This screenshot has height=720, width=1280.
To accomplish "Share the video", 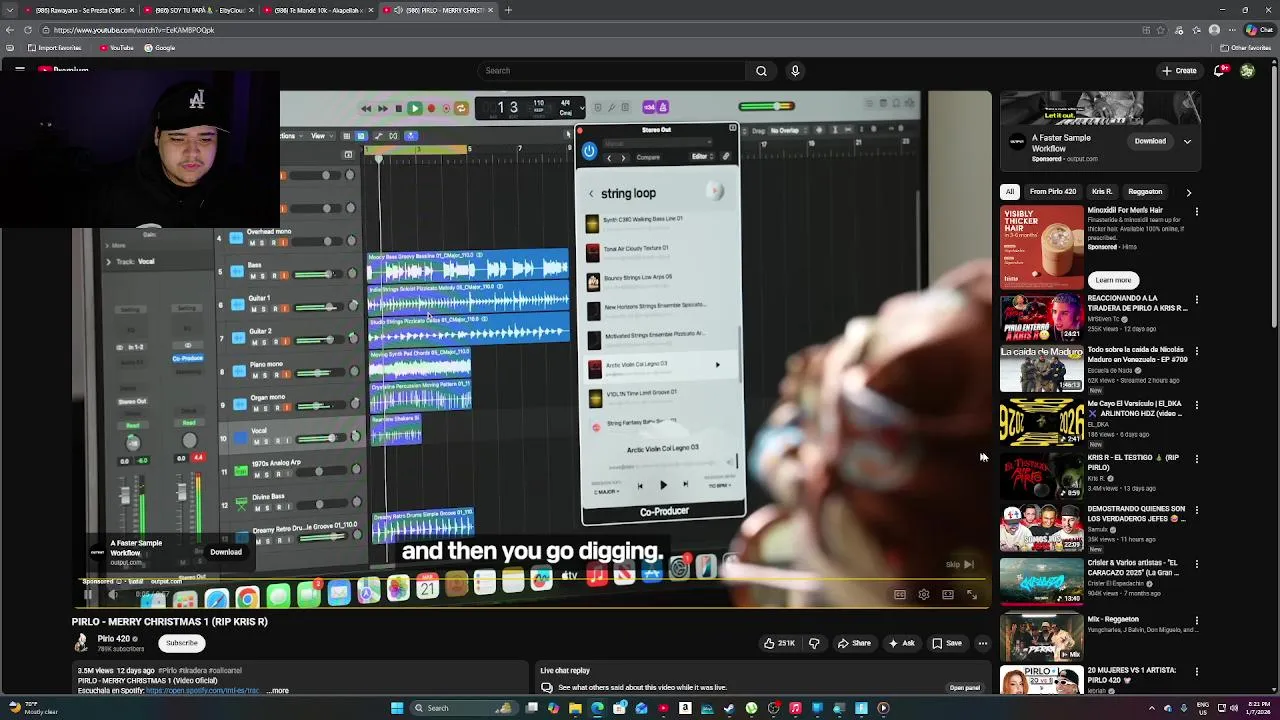I will pos(854,643).
